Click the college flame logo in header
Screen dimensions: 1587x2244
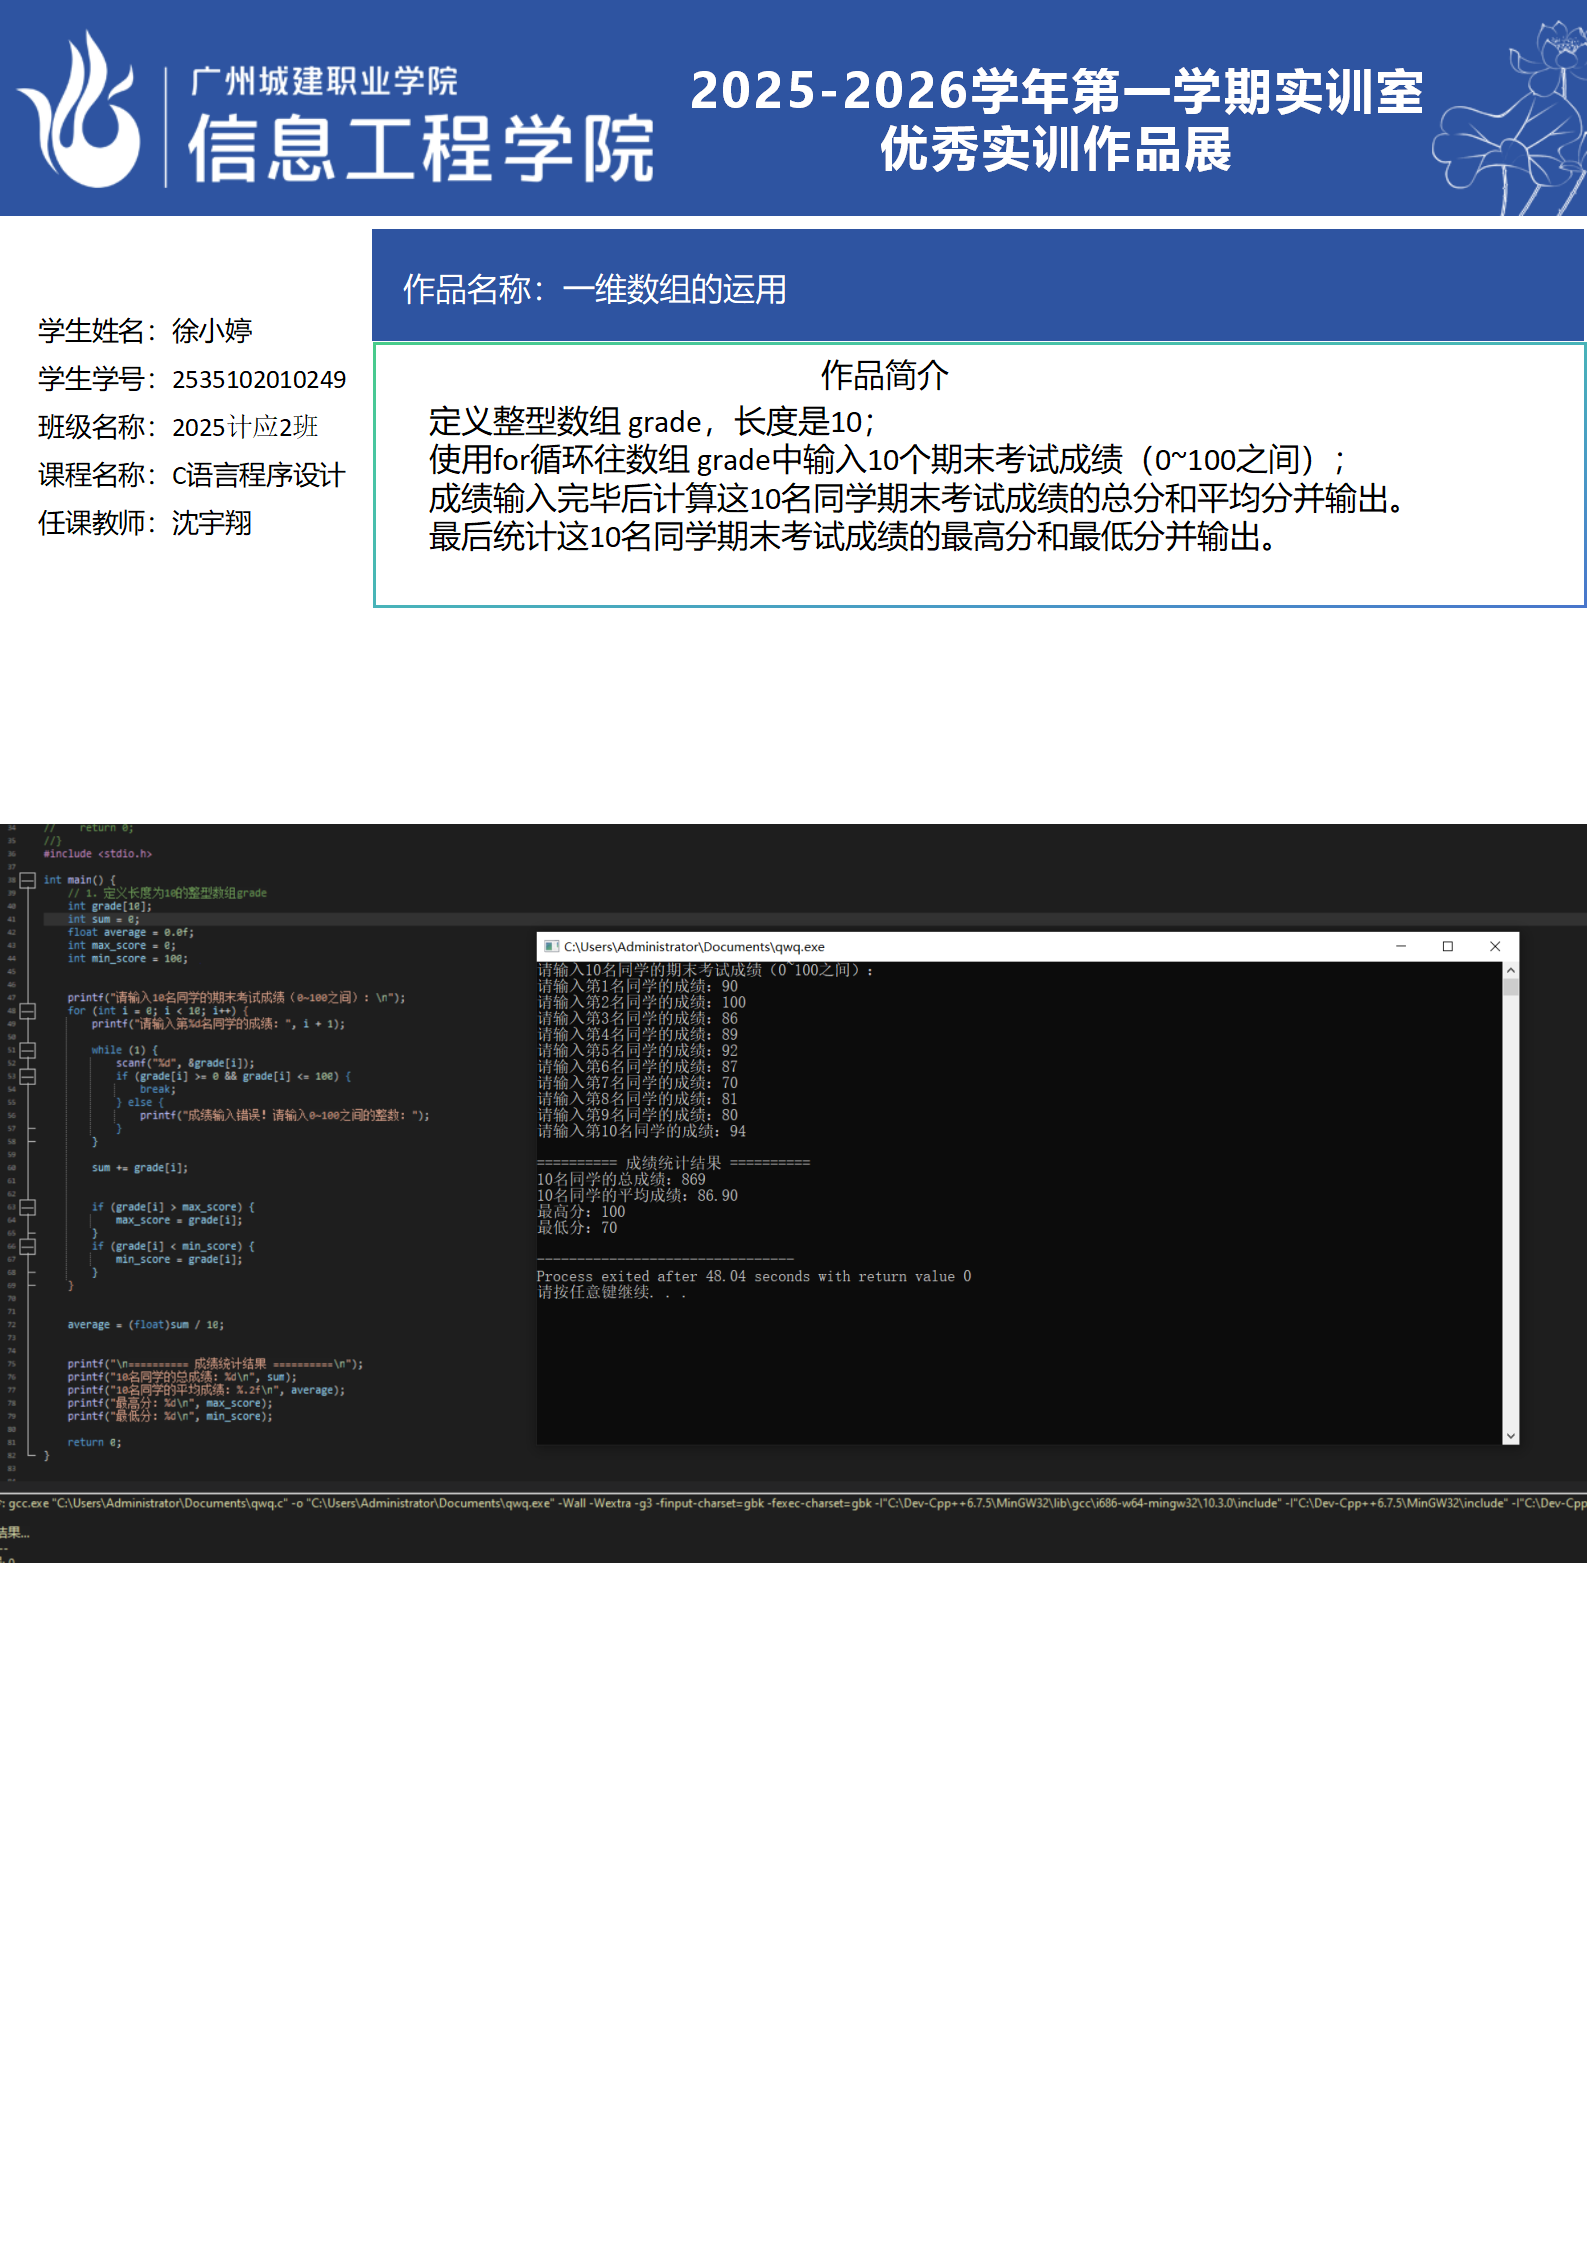82,110
